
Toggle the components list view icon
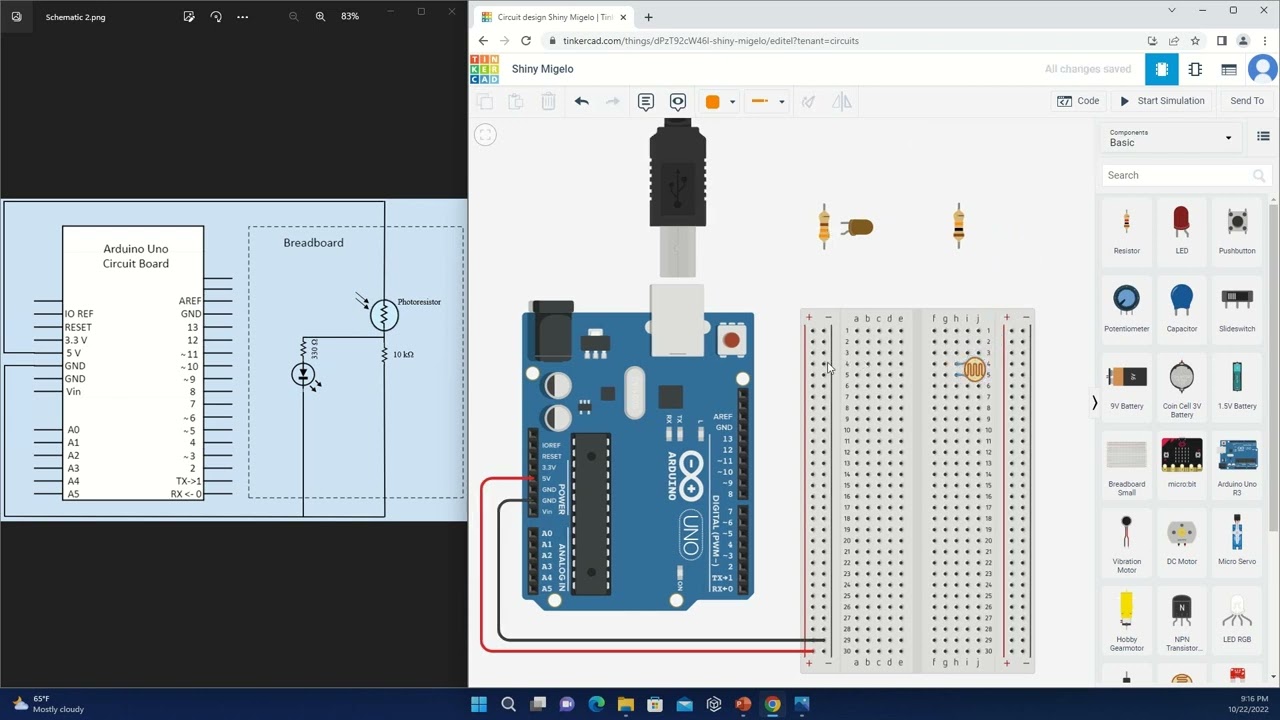[x=1263, y=137]
